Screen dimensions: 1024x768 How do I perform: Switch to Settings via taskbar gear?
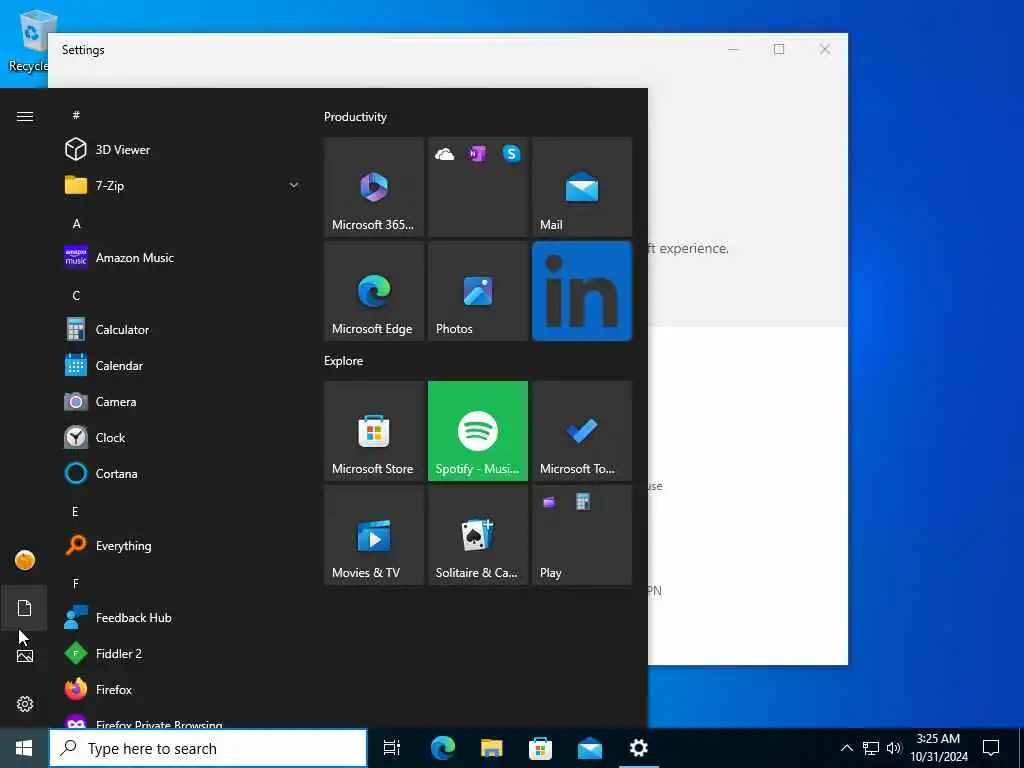pos(638,748)
